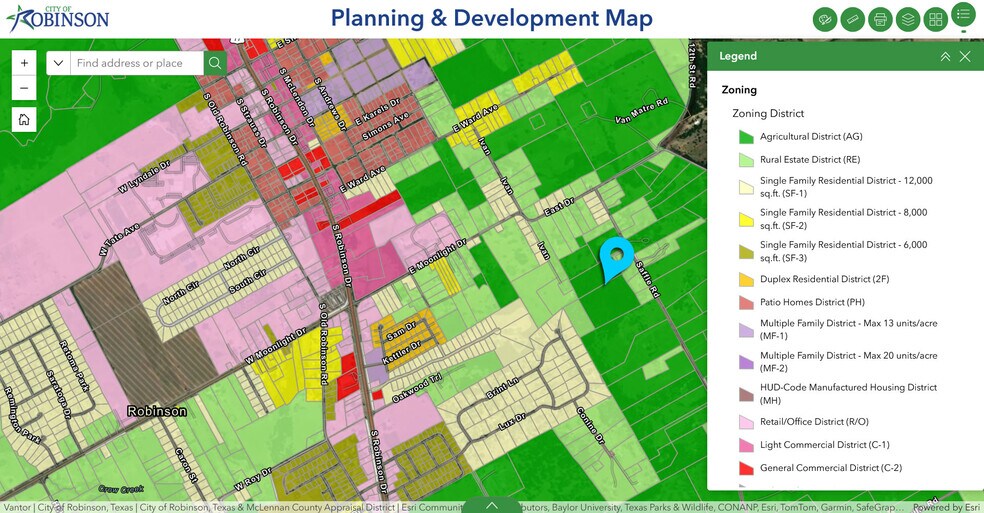984x513 pixels.
Task: Click the green search magnifier button
Action: point(215,63)
